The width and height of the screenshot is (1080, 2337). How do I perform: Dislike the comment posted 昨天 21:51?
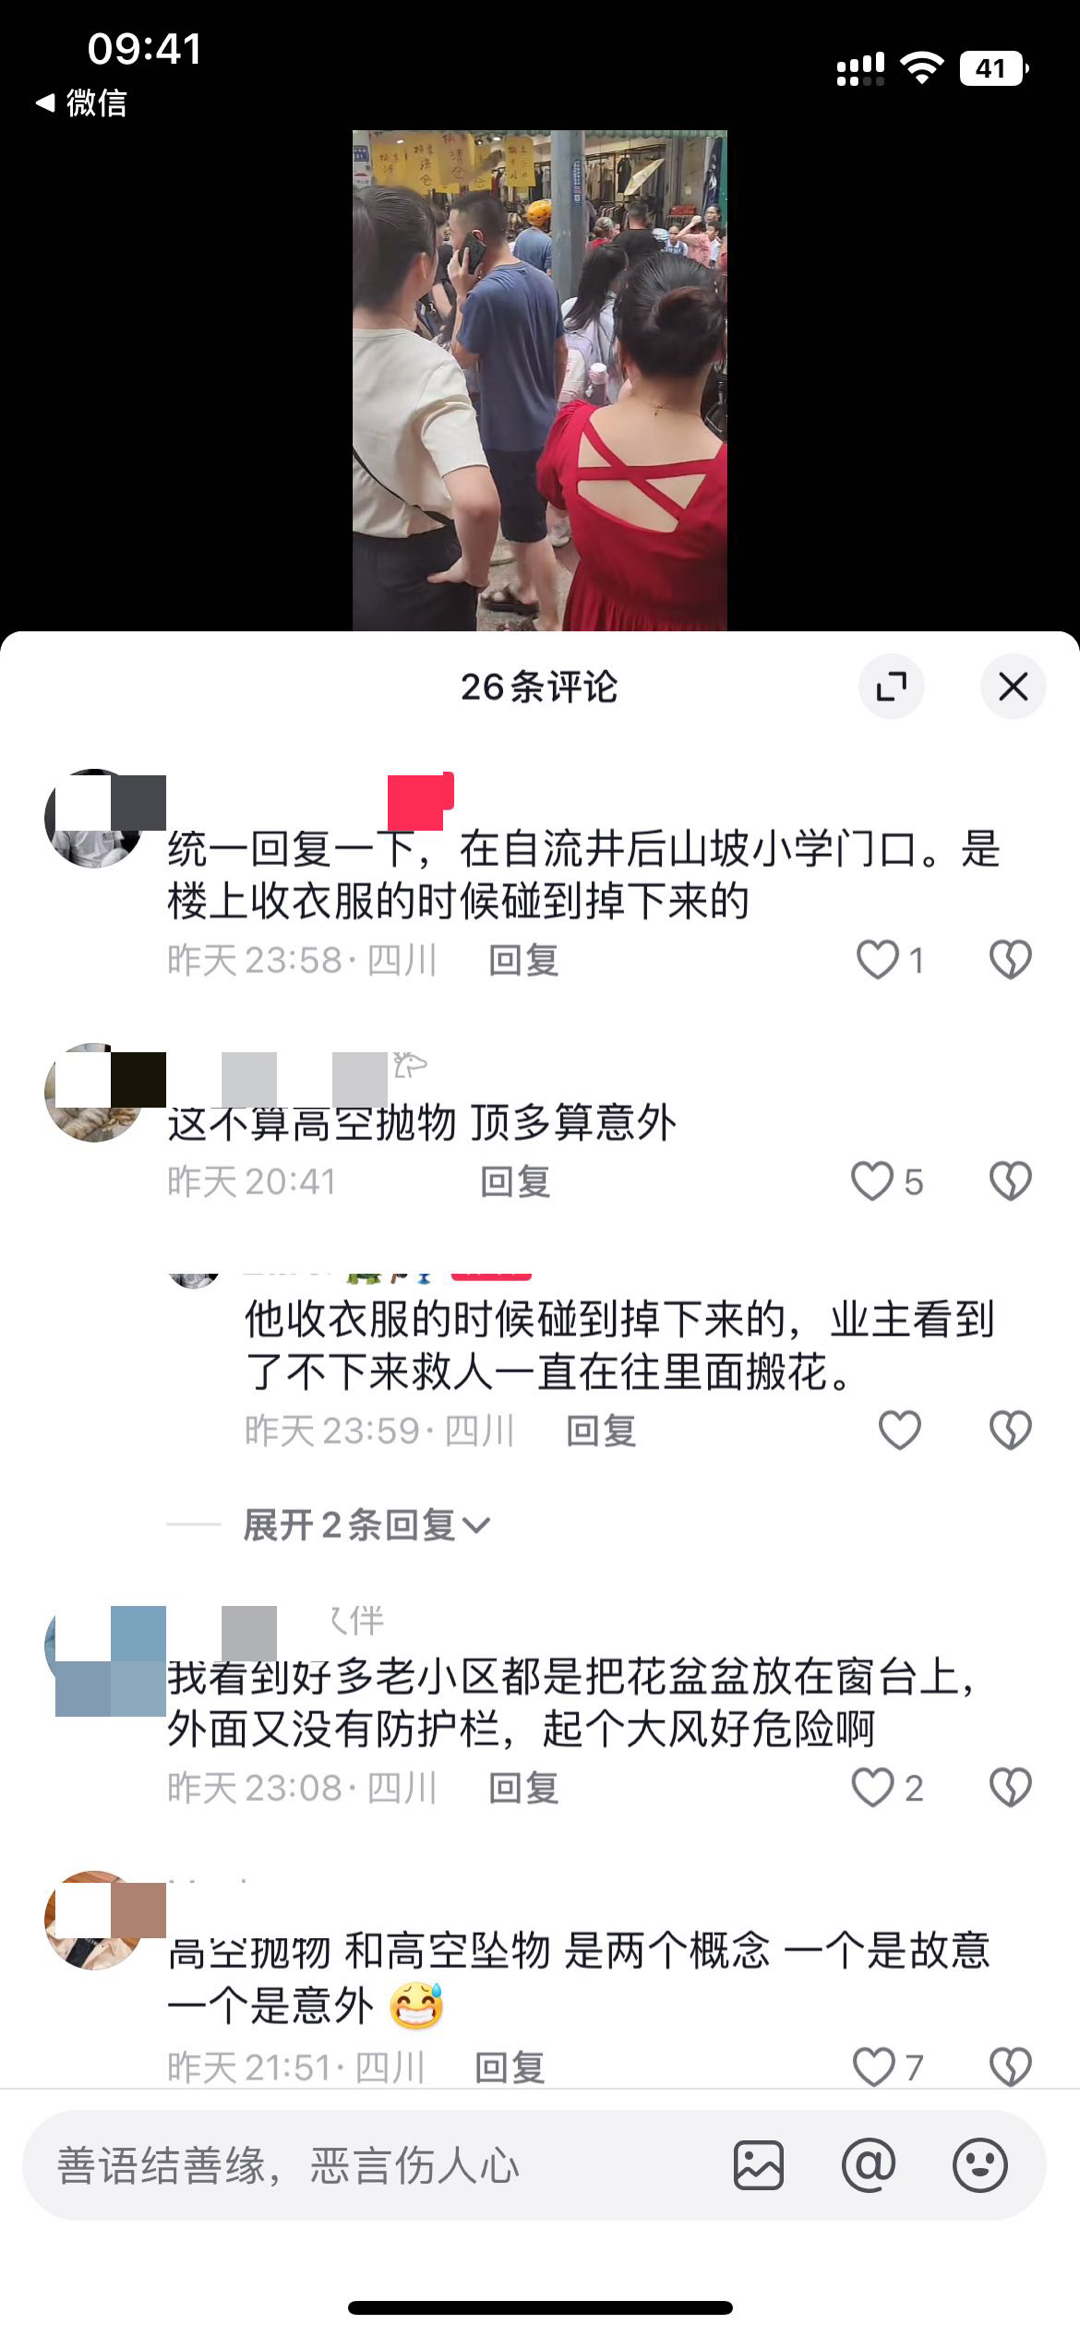pos(1010,2066)
